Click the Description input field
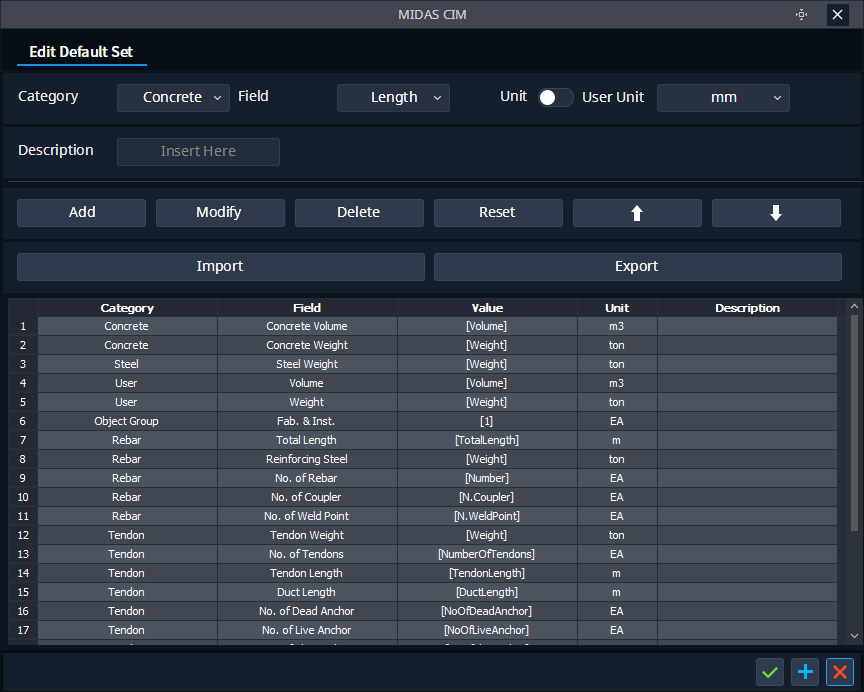864x692 pixels. 198,152
